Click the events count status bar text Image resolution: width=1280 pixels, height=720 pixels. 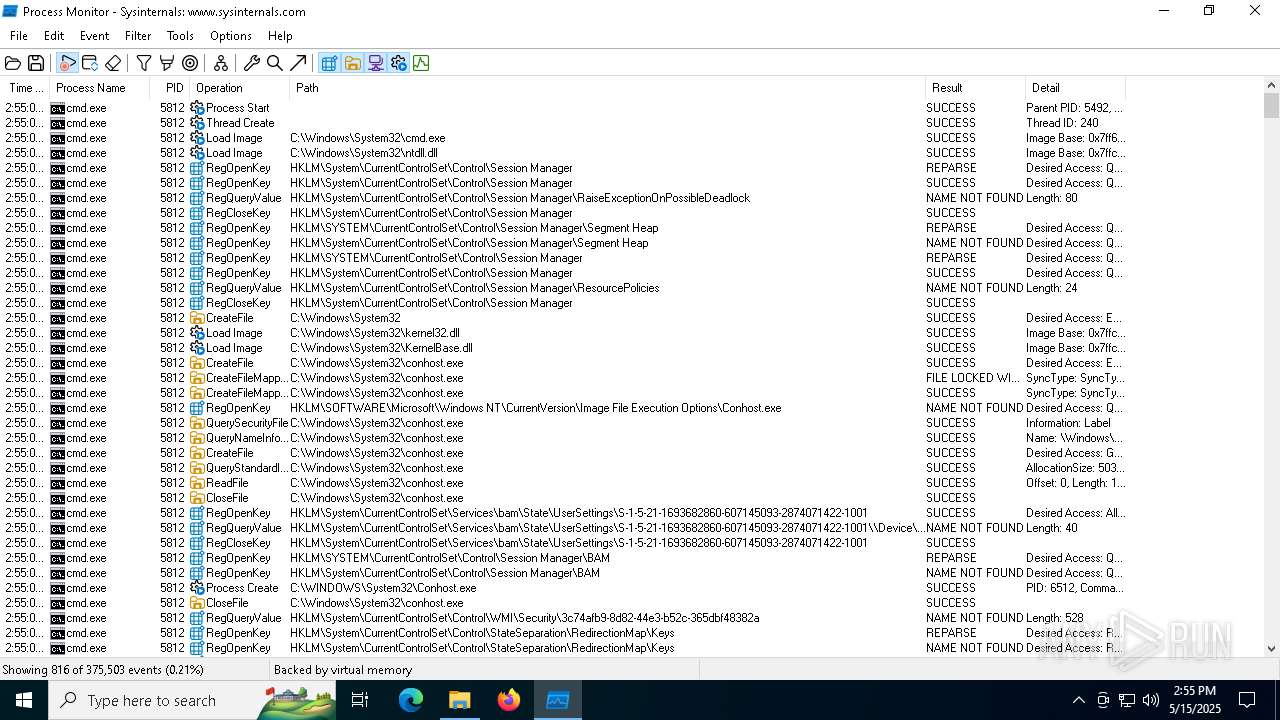[x=103, y=670]
